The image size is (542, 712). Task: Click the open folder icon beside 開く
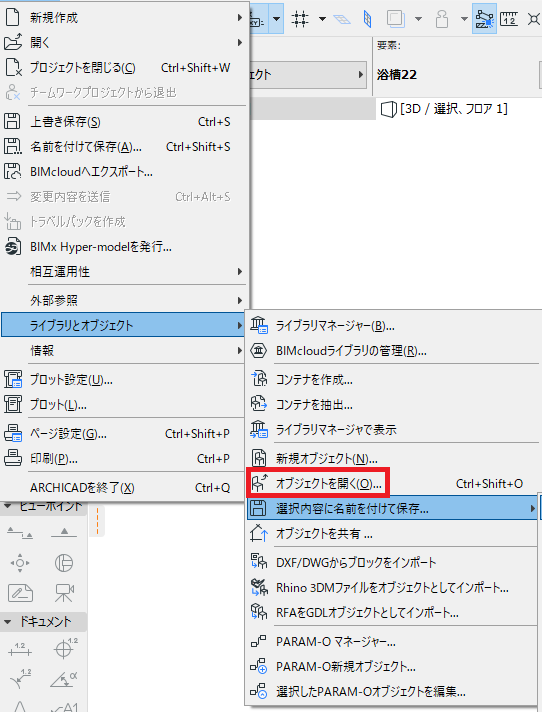click(x=13, y=42)
